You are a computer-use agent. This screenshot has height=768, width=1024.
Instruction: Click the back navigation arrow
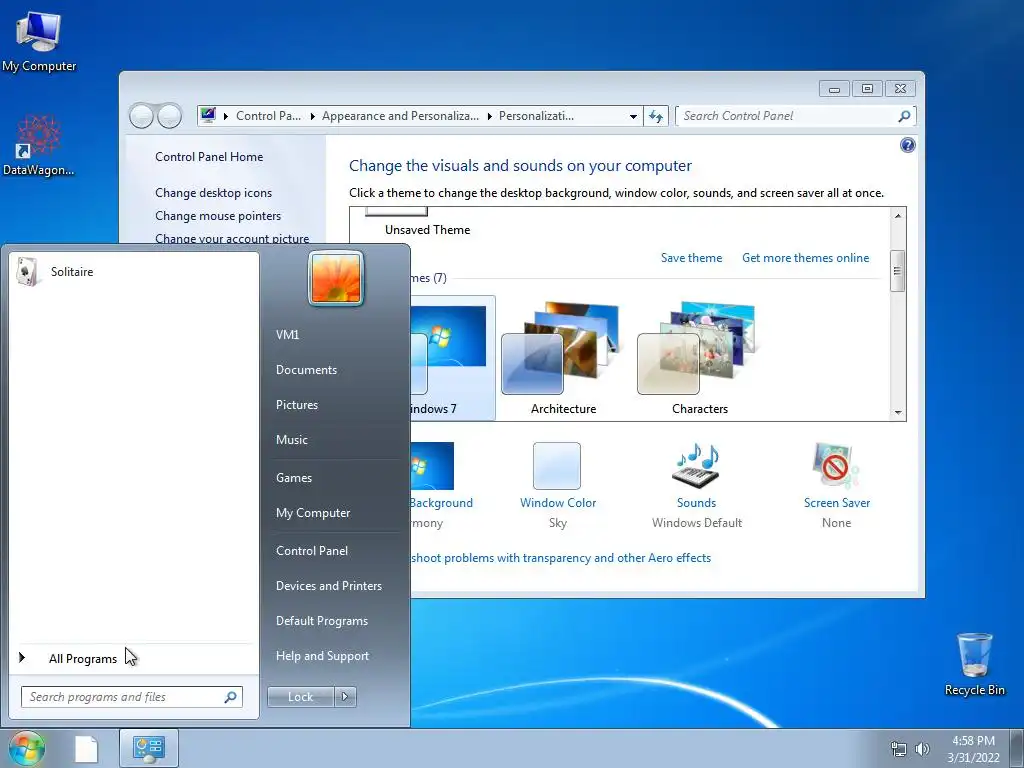coord(141,116)
